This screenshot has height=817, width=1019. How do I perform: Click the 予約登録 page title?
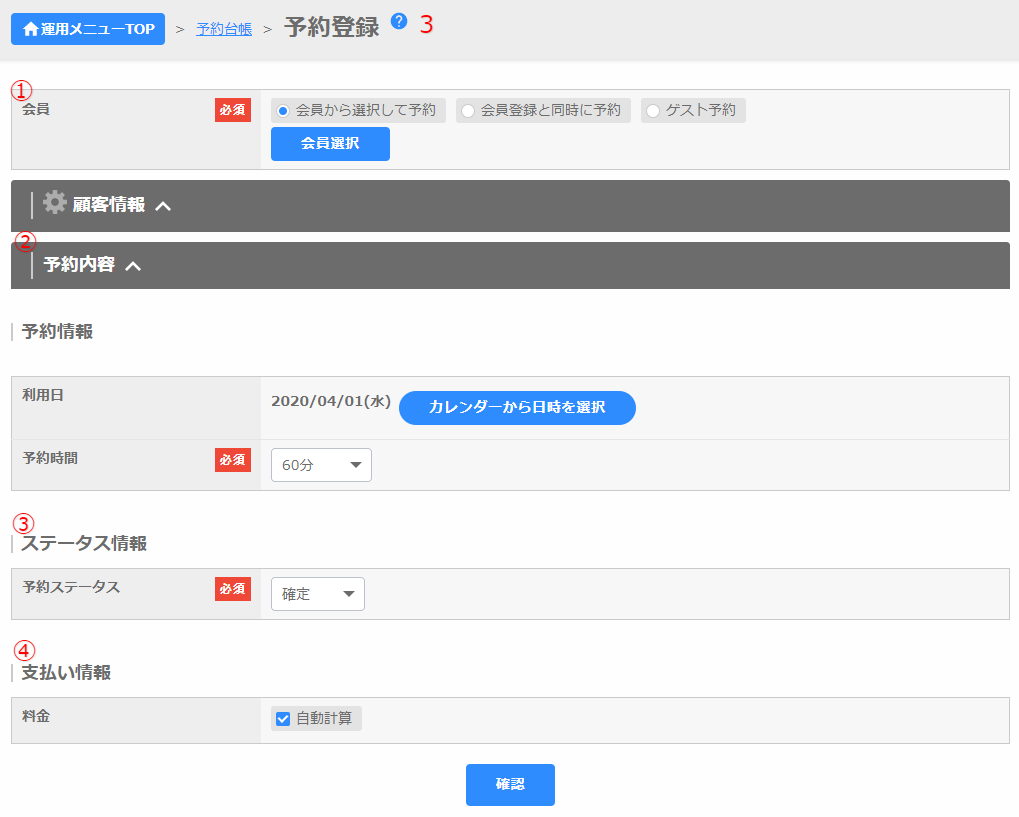[332, 27]
